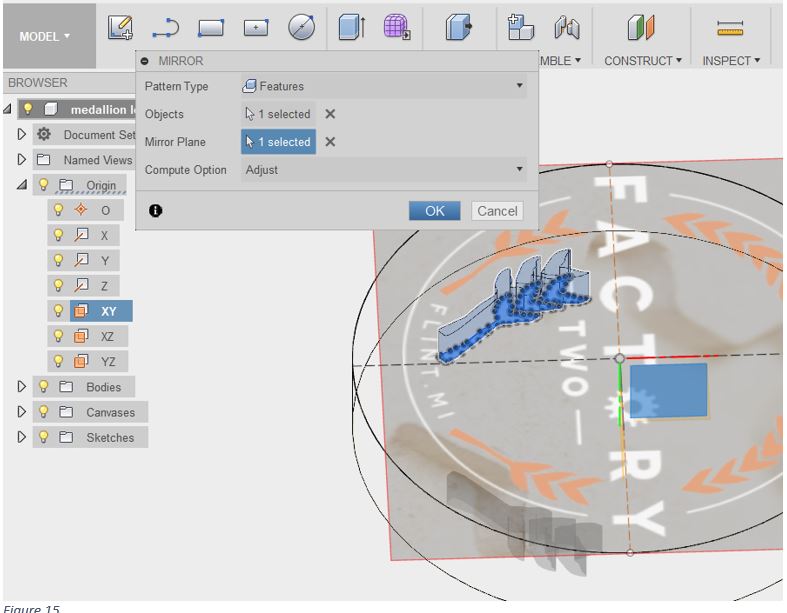Viewport: 787px width, 613px height.
Task: Collapse the Origin folder tree node
Action: [22, 185]
